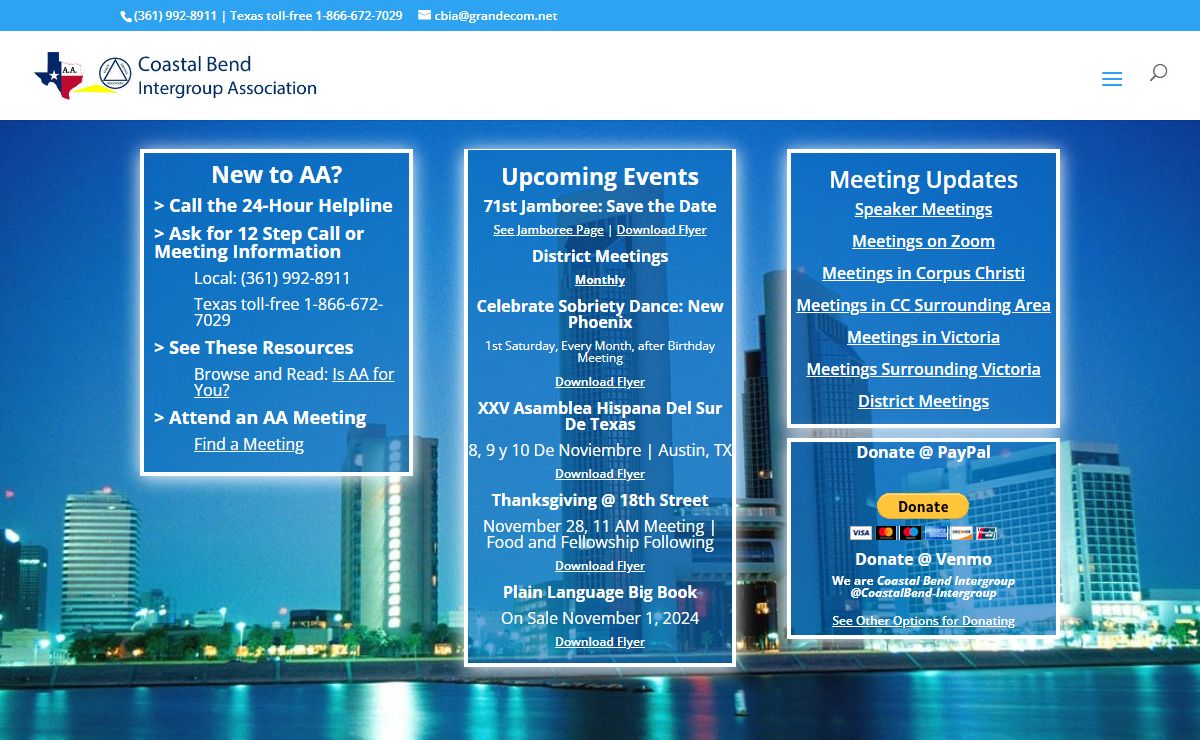Click the credit card logos under Donate

[923, 532]
